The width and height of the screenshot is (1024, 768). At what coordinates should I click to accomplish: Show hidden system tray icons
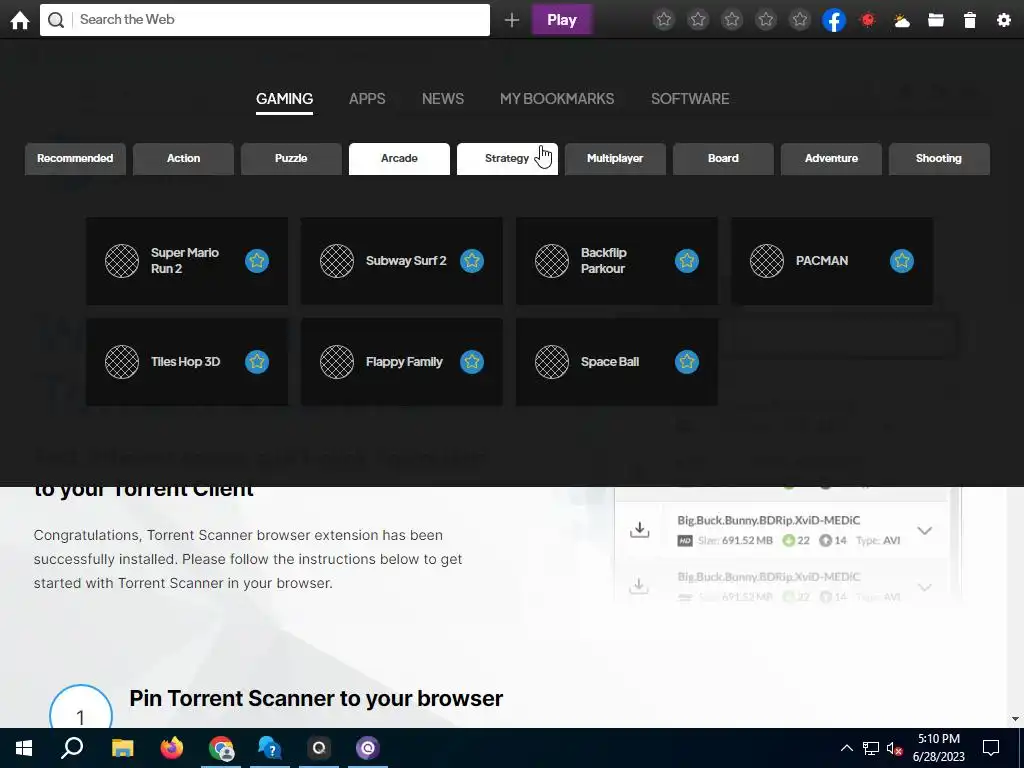[846, 748]
